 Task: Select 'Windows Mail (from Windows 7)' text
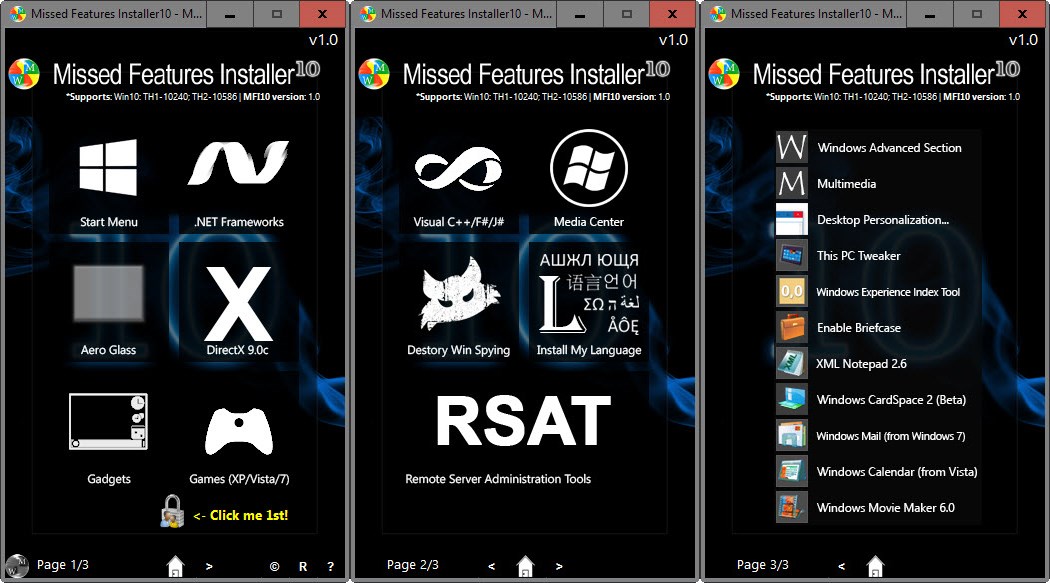point(891,436)
